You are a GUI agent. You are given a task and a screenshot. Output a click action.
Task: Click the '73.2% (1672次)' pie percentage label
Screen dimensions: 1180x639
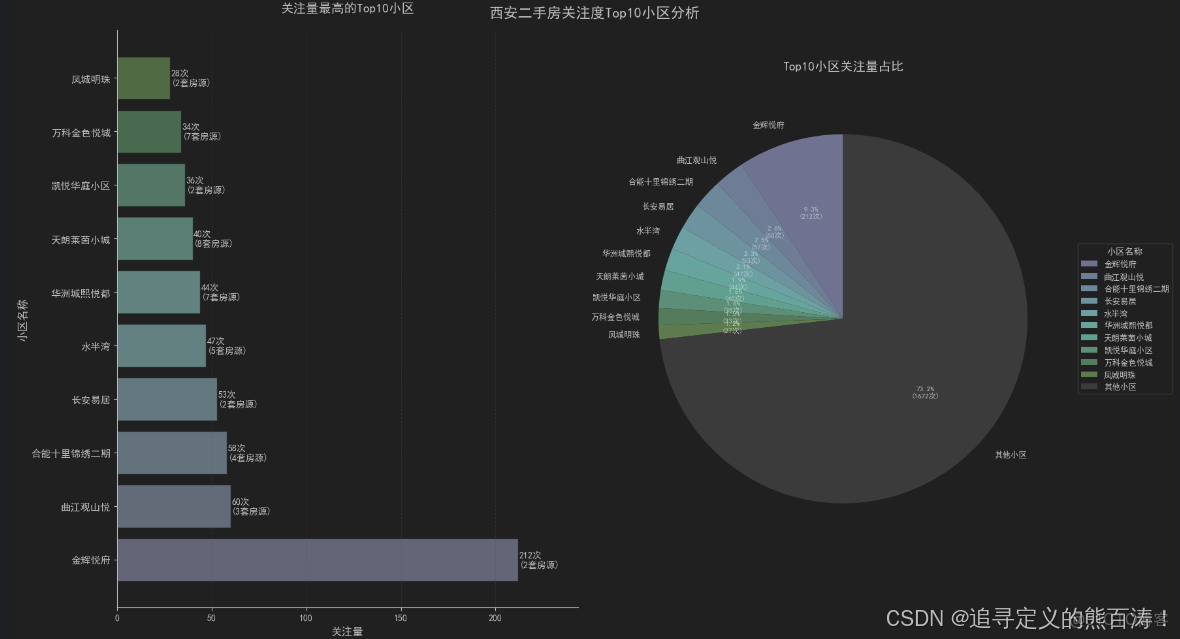(925, 392)
